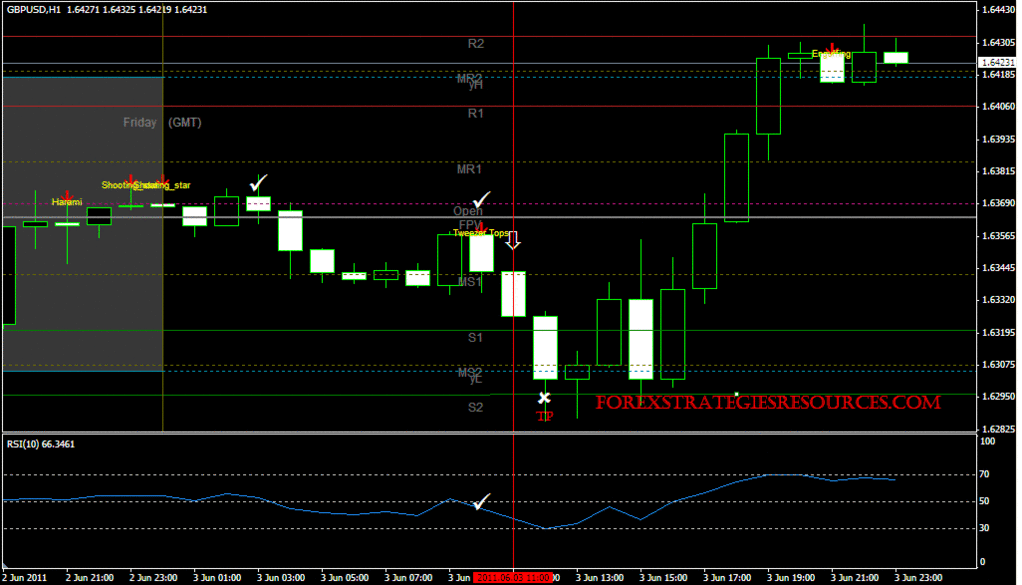Click the check mark near the 3 Jun 01:00 candles

(259, 182)
